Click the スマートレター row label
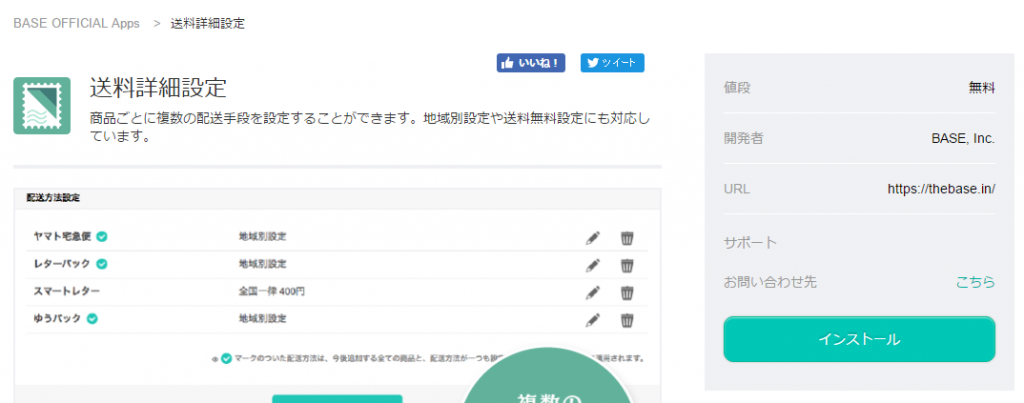 pos(67,291)
